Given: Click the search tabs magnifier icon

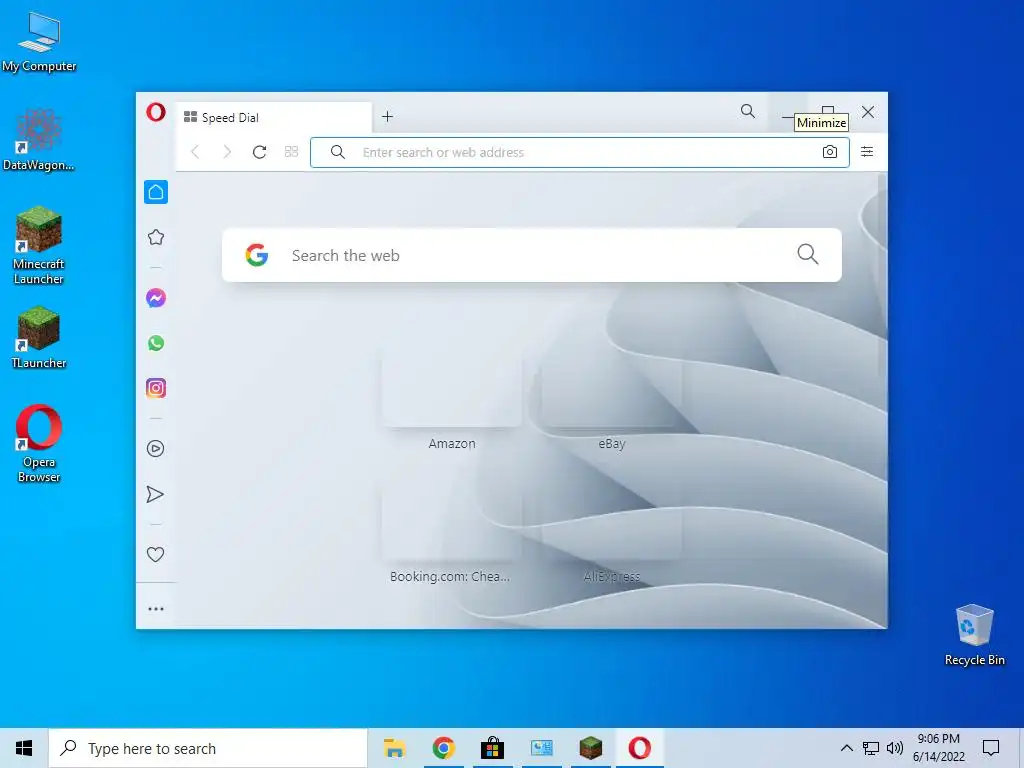Looking at the screenshot, I should (x=748, y=112).
